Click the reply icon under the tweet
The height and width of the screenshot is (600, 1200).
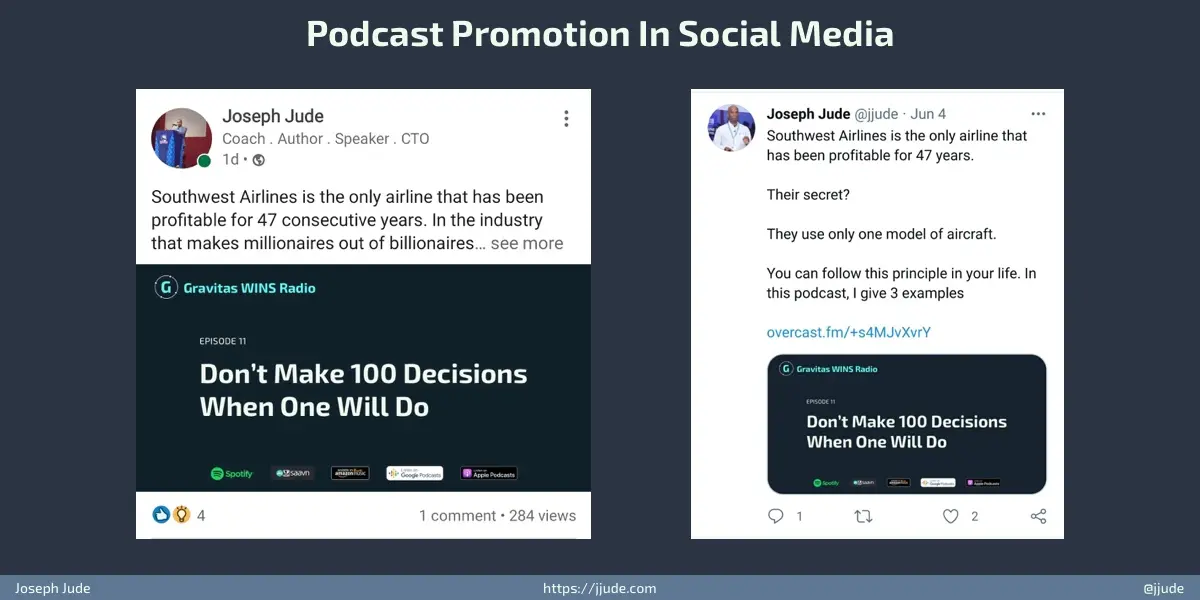tap(776, 516)
